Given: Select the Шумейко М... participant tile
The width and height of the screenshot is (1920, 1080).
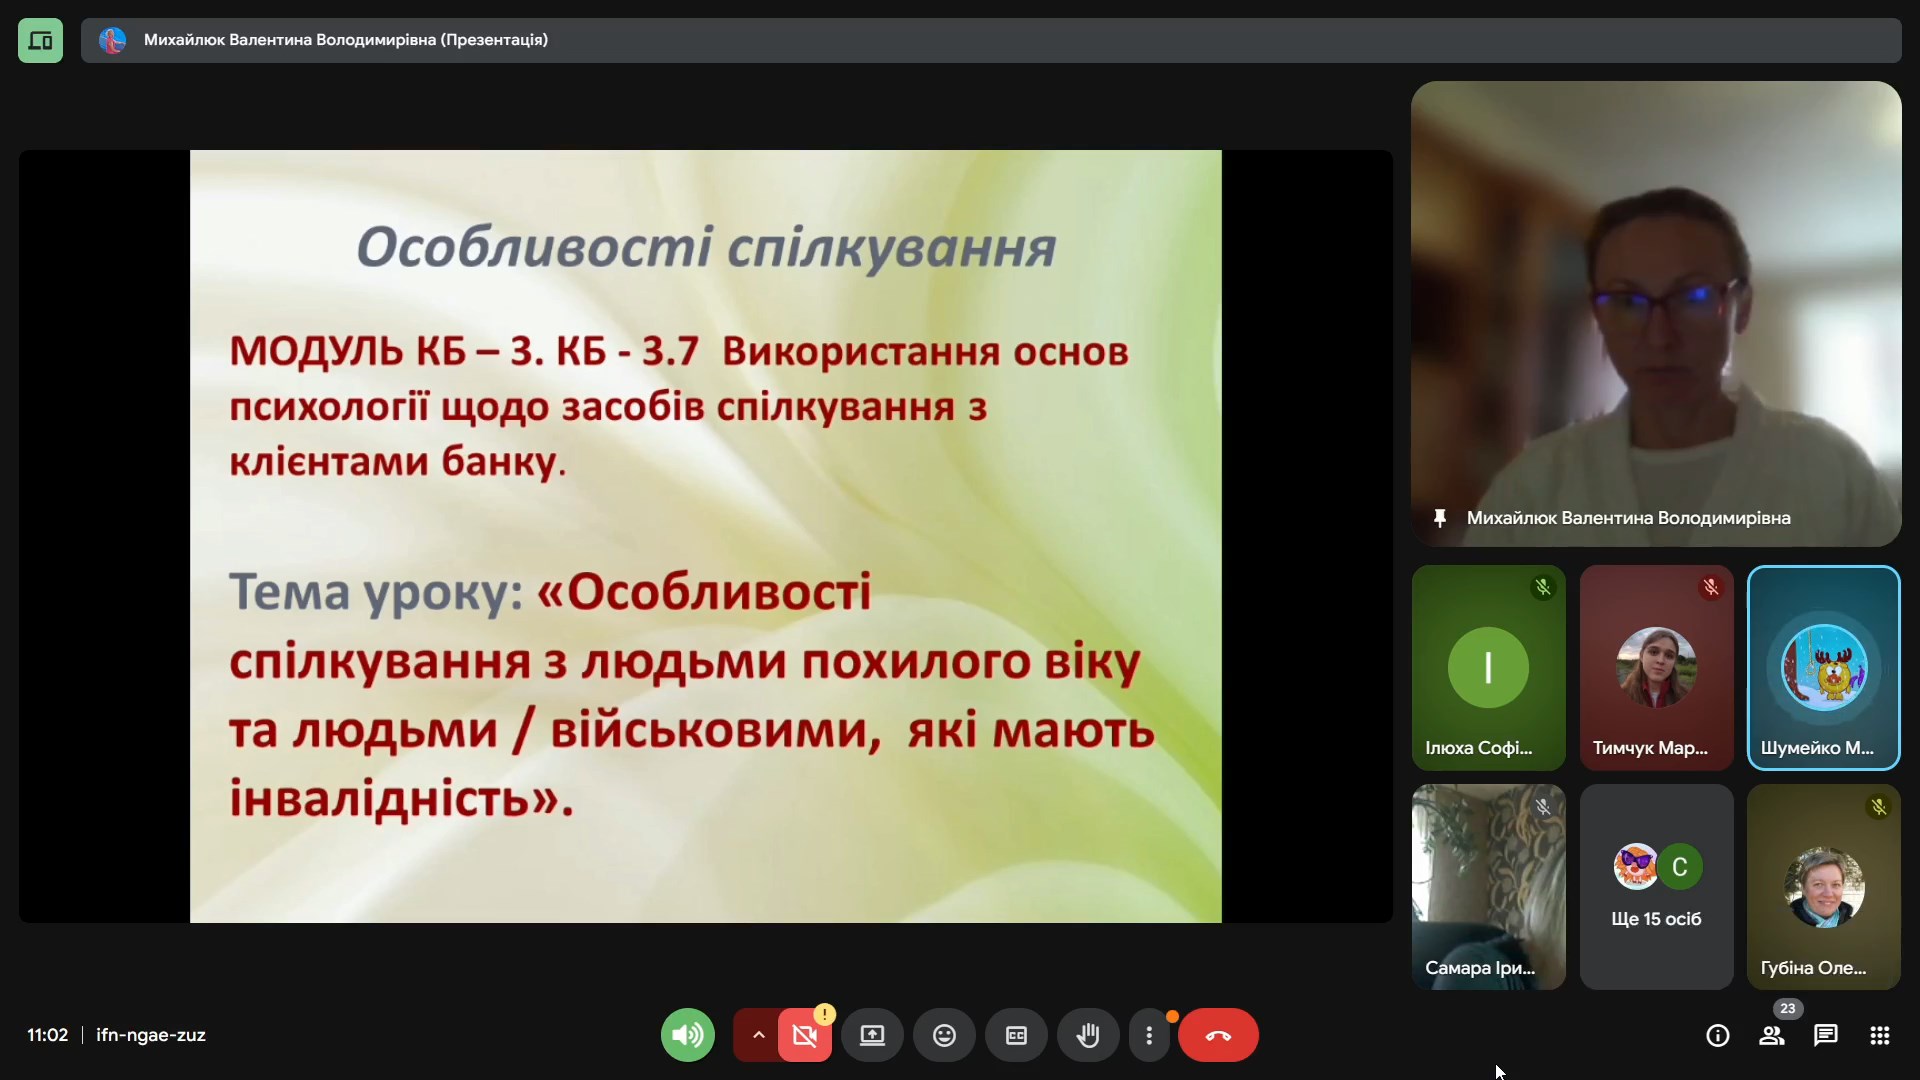Looking at the screenshot, I should click(x=1823, y=668).
